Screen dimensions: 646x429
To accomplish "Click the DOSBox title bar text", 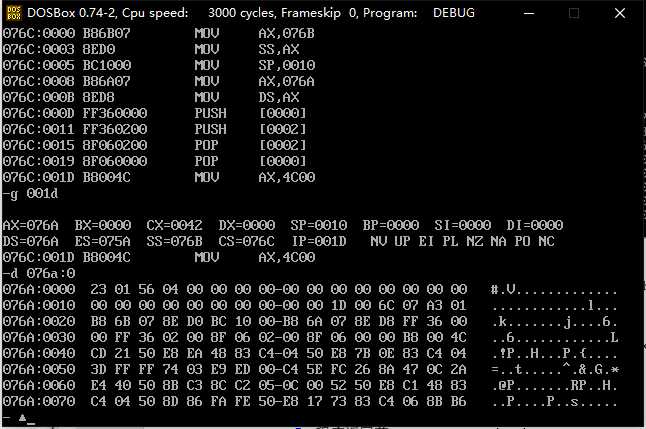I will pyautogui.click(x=250, y=13).
